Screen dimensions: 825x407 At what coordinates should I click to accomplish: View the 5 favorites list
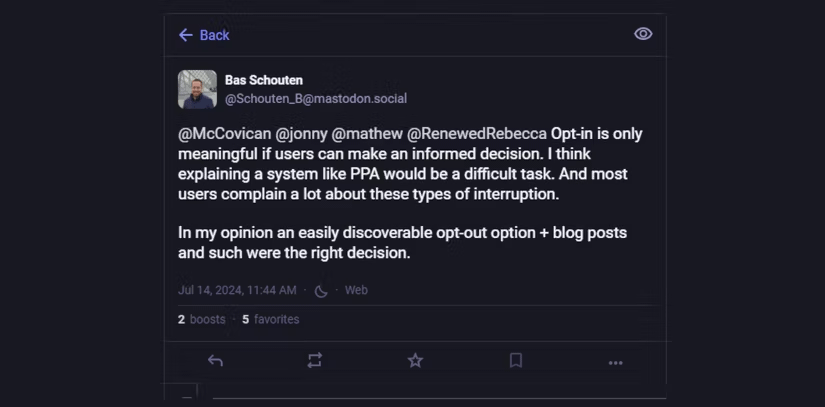pyautogui.click(x=271, y=319)
